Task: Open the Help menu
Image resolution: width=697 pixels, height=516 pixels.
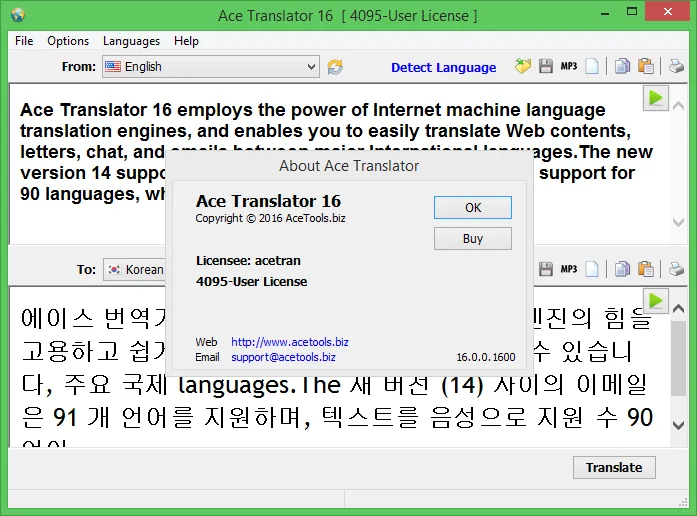Action: (186, 41)
